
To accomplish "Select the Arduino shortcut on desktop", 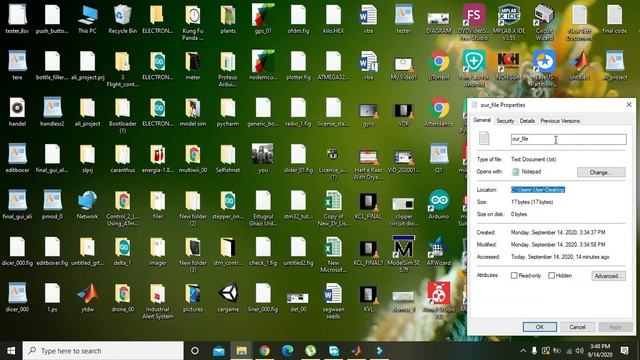I will tap(438, 205).
